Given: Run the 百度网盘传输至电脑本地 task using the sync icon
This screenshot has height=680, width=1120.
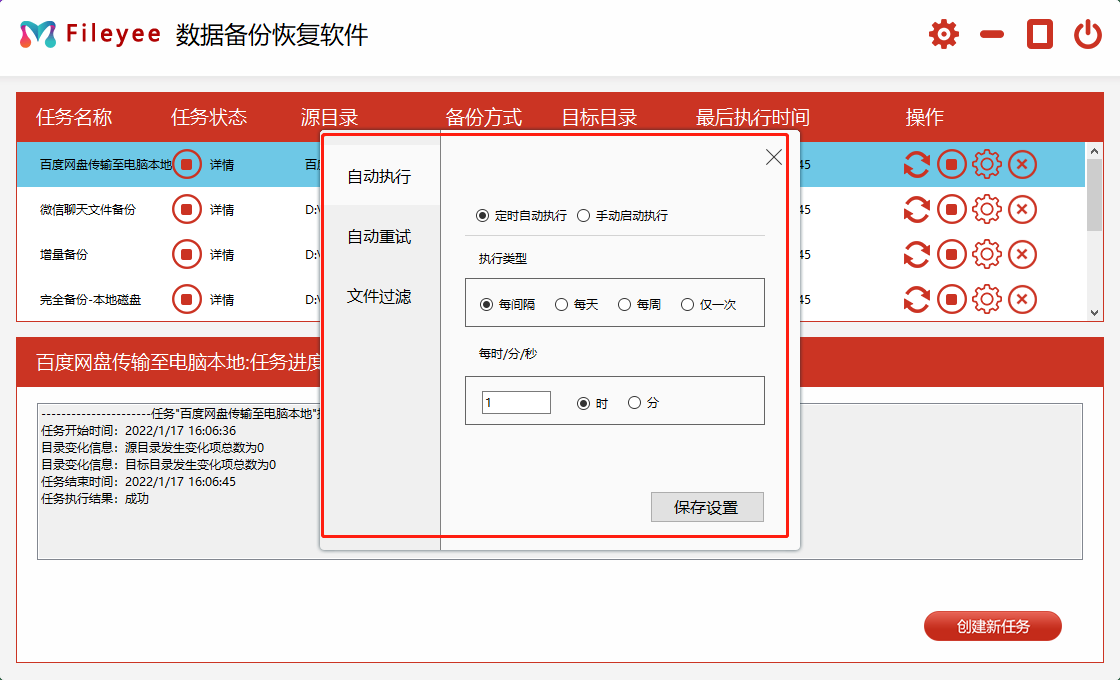Looking at the screenshot, I should click(x=916, y=164).
